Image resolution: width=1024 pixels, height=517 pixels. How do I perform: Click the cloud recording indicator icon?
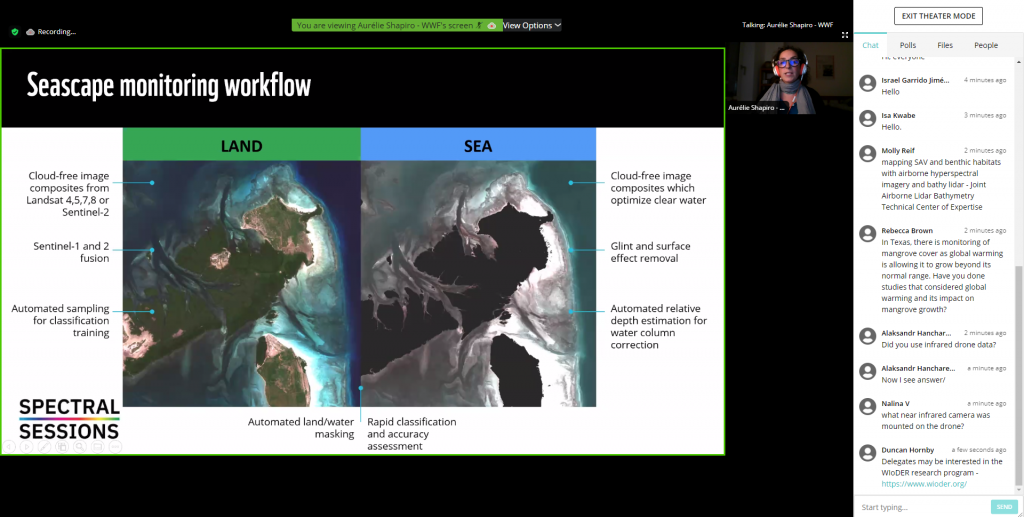click(x=31, y=32)
